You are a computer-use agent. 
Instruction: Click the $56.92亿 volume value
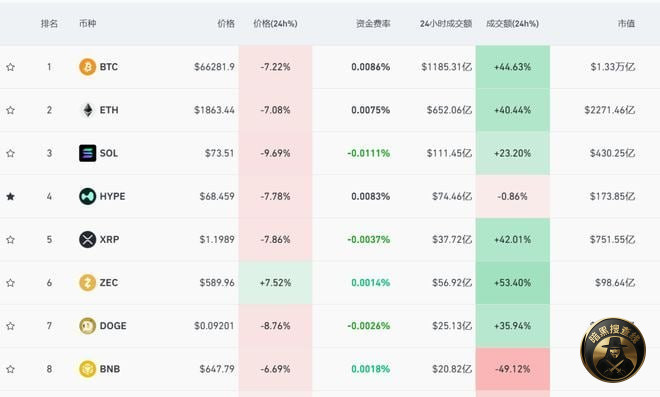point(452,283)
